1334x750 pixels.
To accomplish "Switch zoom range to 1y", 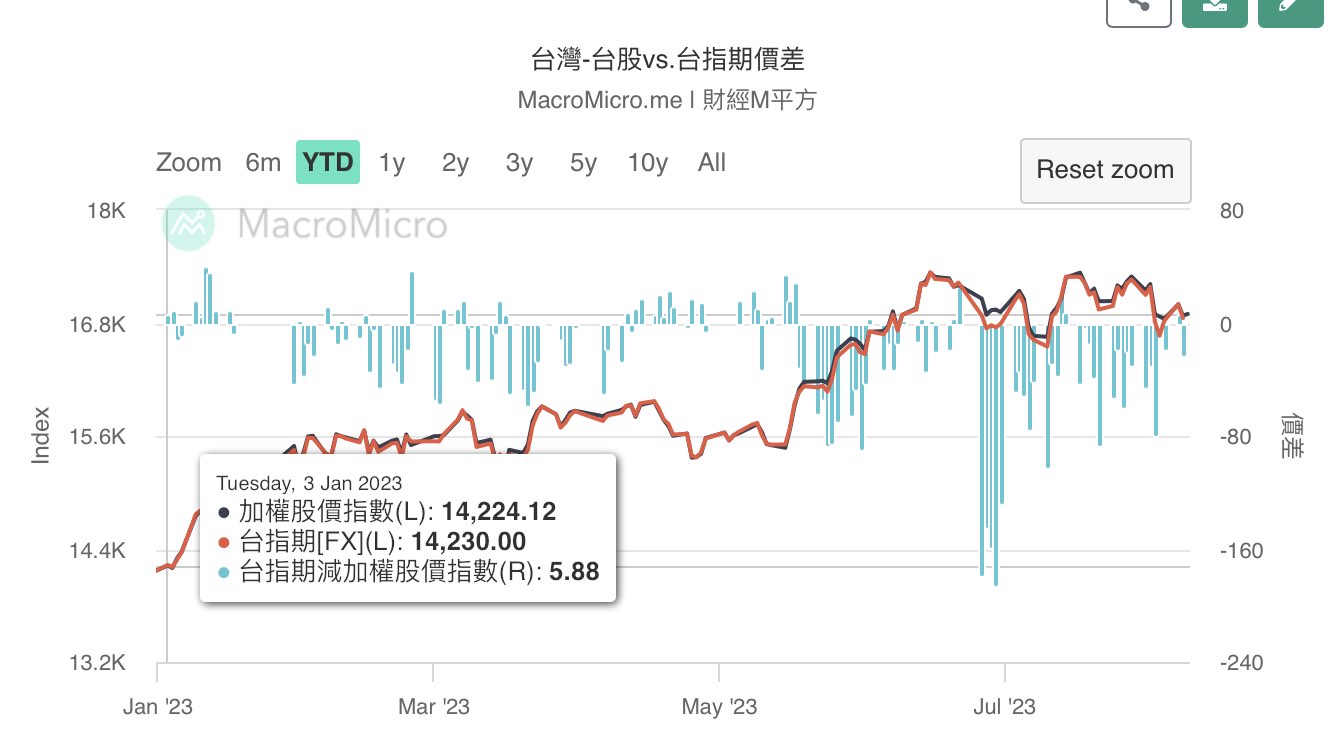I will 392,163.
